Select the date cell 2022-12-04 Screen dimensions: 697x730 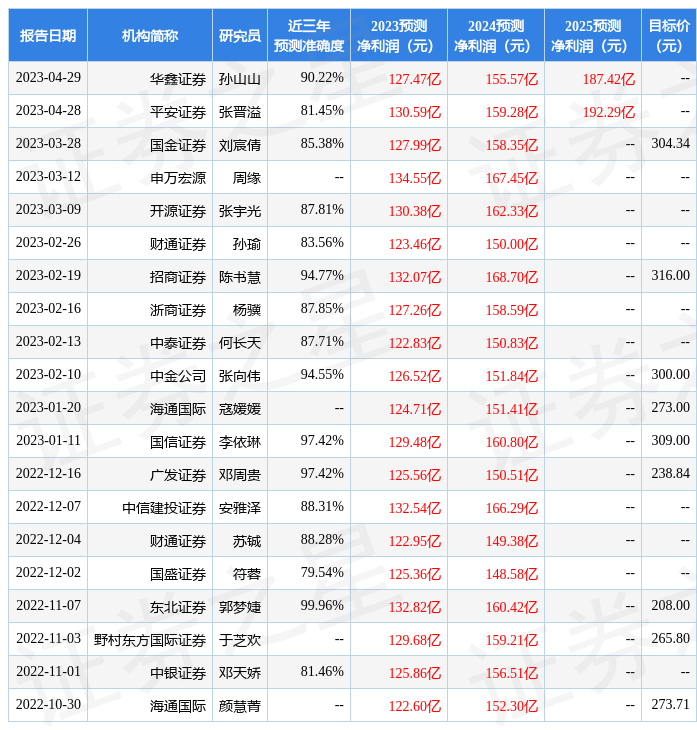[x=48, y=540]
